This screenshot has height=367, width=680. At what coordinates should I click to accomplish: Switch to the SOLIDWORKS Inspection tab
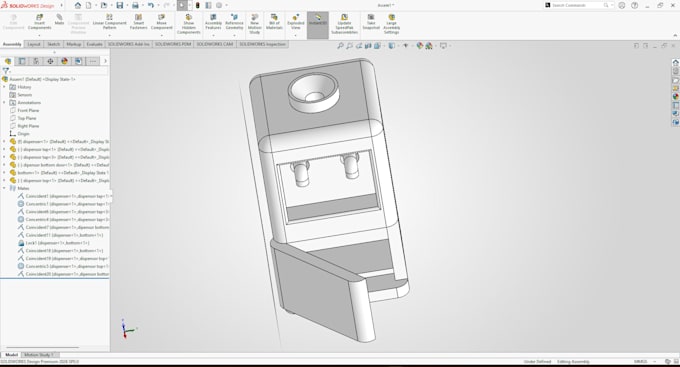(262, 44)
